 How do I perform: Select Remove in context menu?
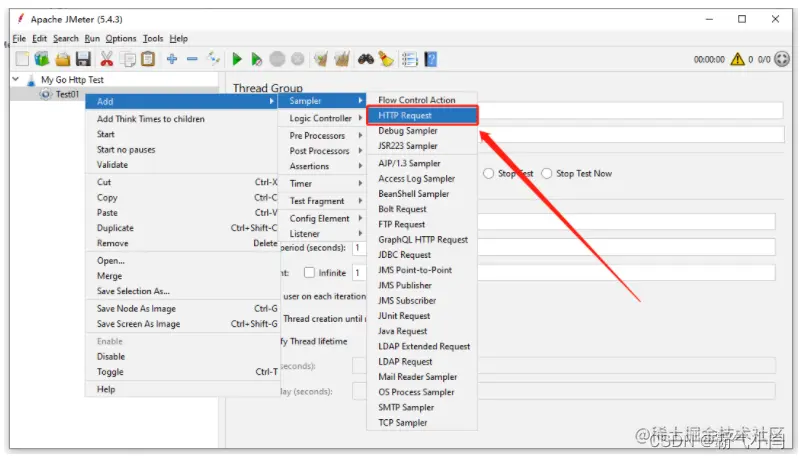tap(182, 243)
